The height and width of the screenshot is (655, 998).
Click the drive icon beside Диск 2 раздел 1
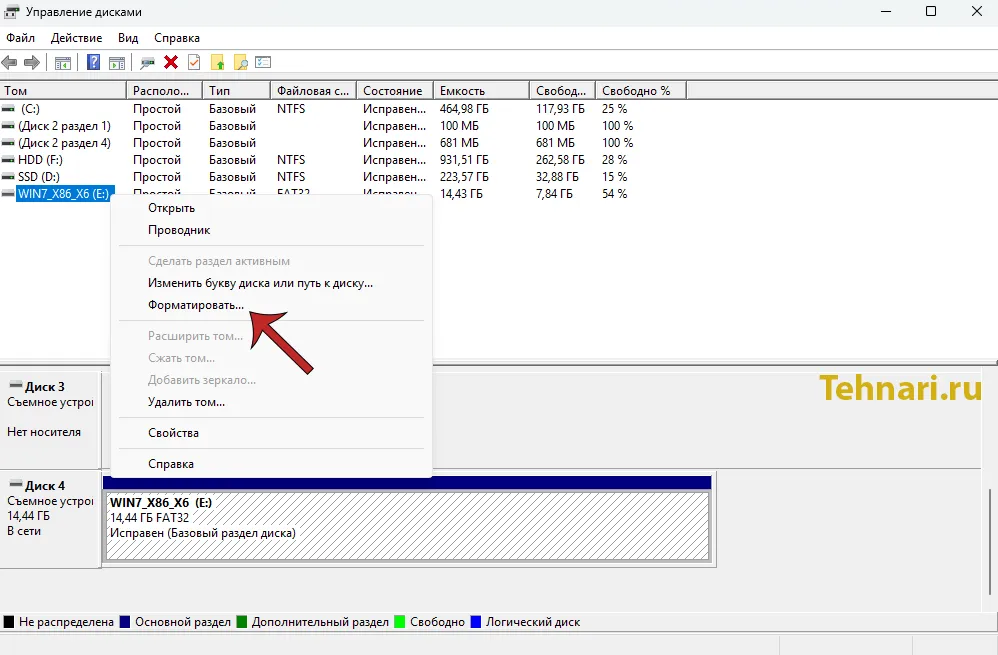point(8,126)
